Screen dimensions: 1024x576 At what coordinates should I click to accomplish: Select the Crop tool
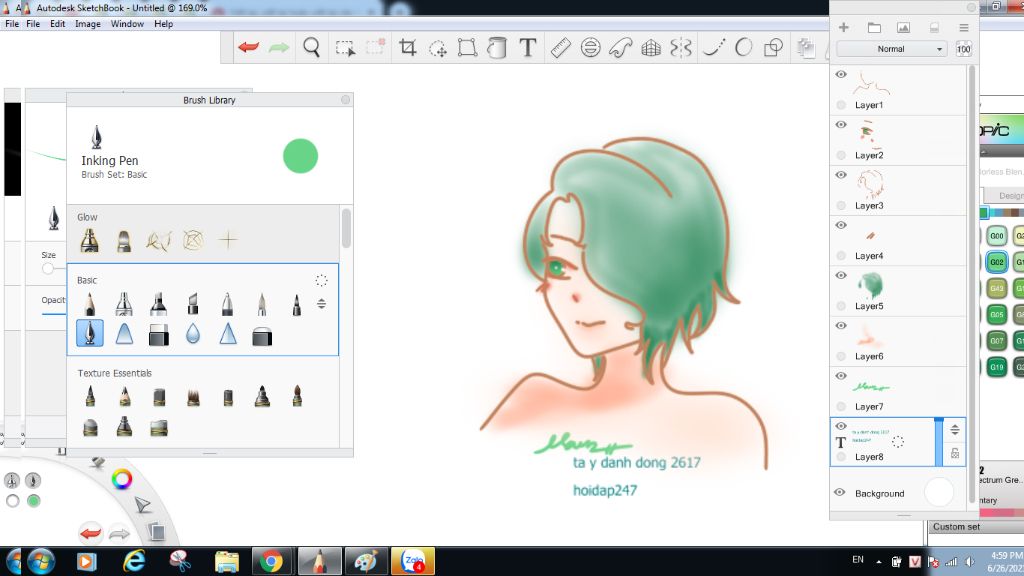click(408, 48)
